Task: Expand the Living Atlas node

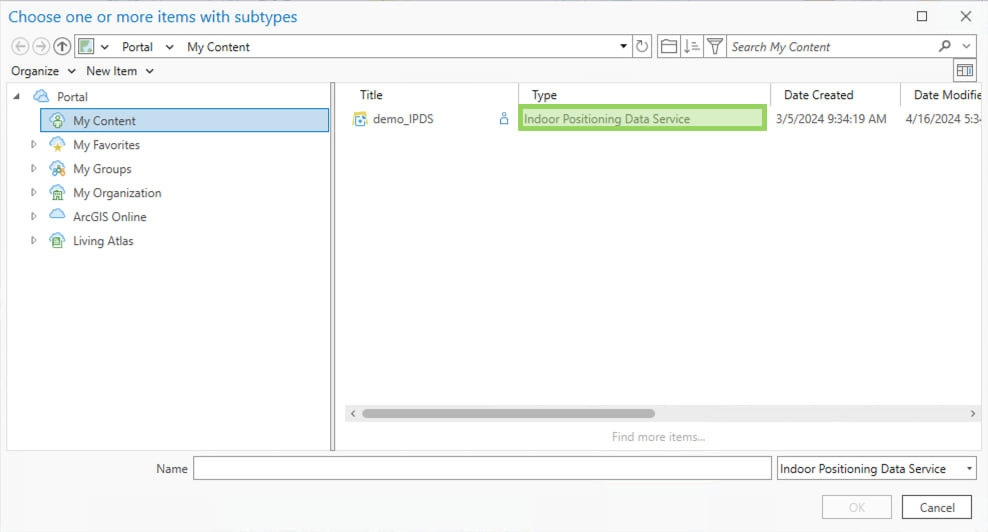Action: [x=33, y=240]
